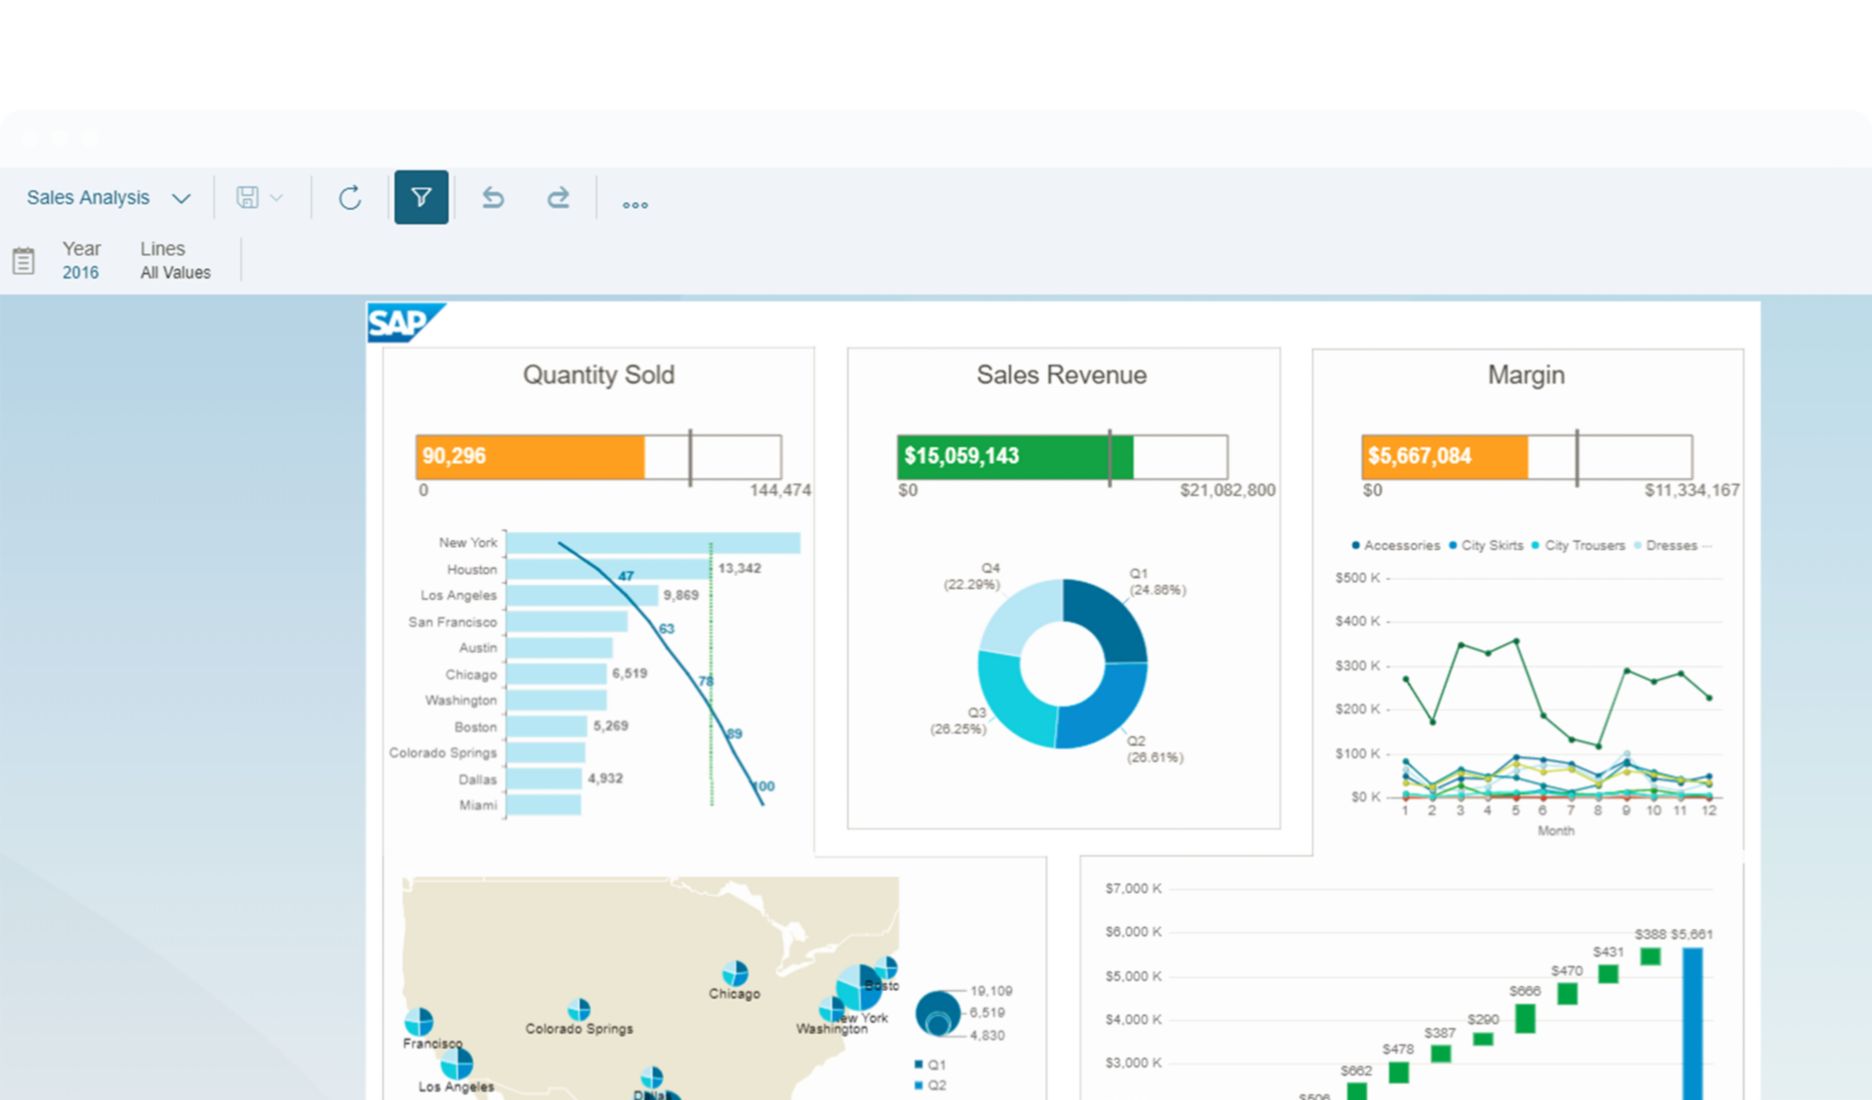The height and width of the screenshot is (1100, 1872).
Task: Toggle Accessories series in Margin legend
Action: [x=1395, y=546]
